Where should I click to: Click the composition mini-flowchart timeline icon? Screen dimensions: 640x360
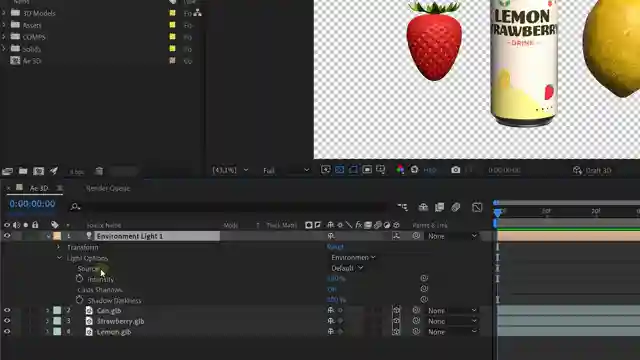pos(402,207)
